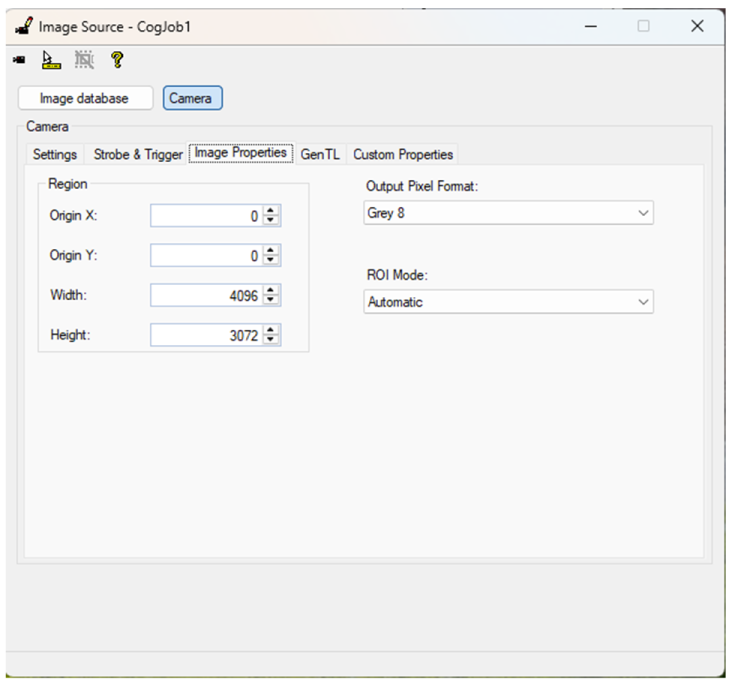Open the Settings tab
Screen dimensions: 735x692
point(55,155)
